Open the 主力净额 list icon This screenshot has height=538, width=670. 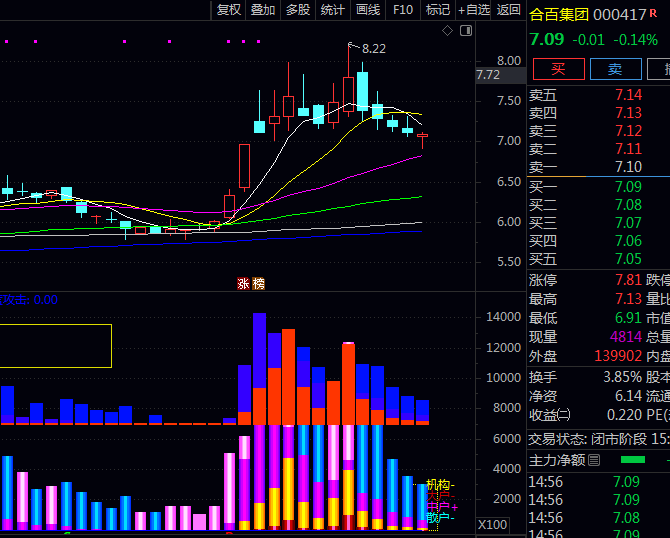pos(595,460)
